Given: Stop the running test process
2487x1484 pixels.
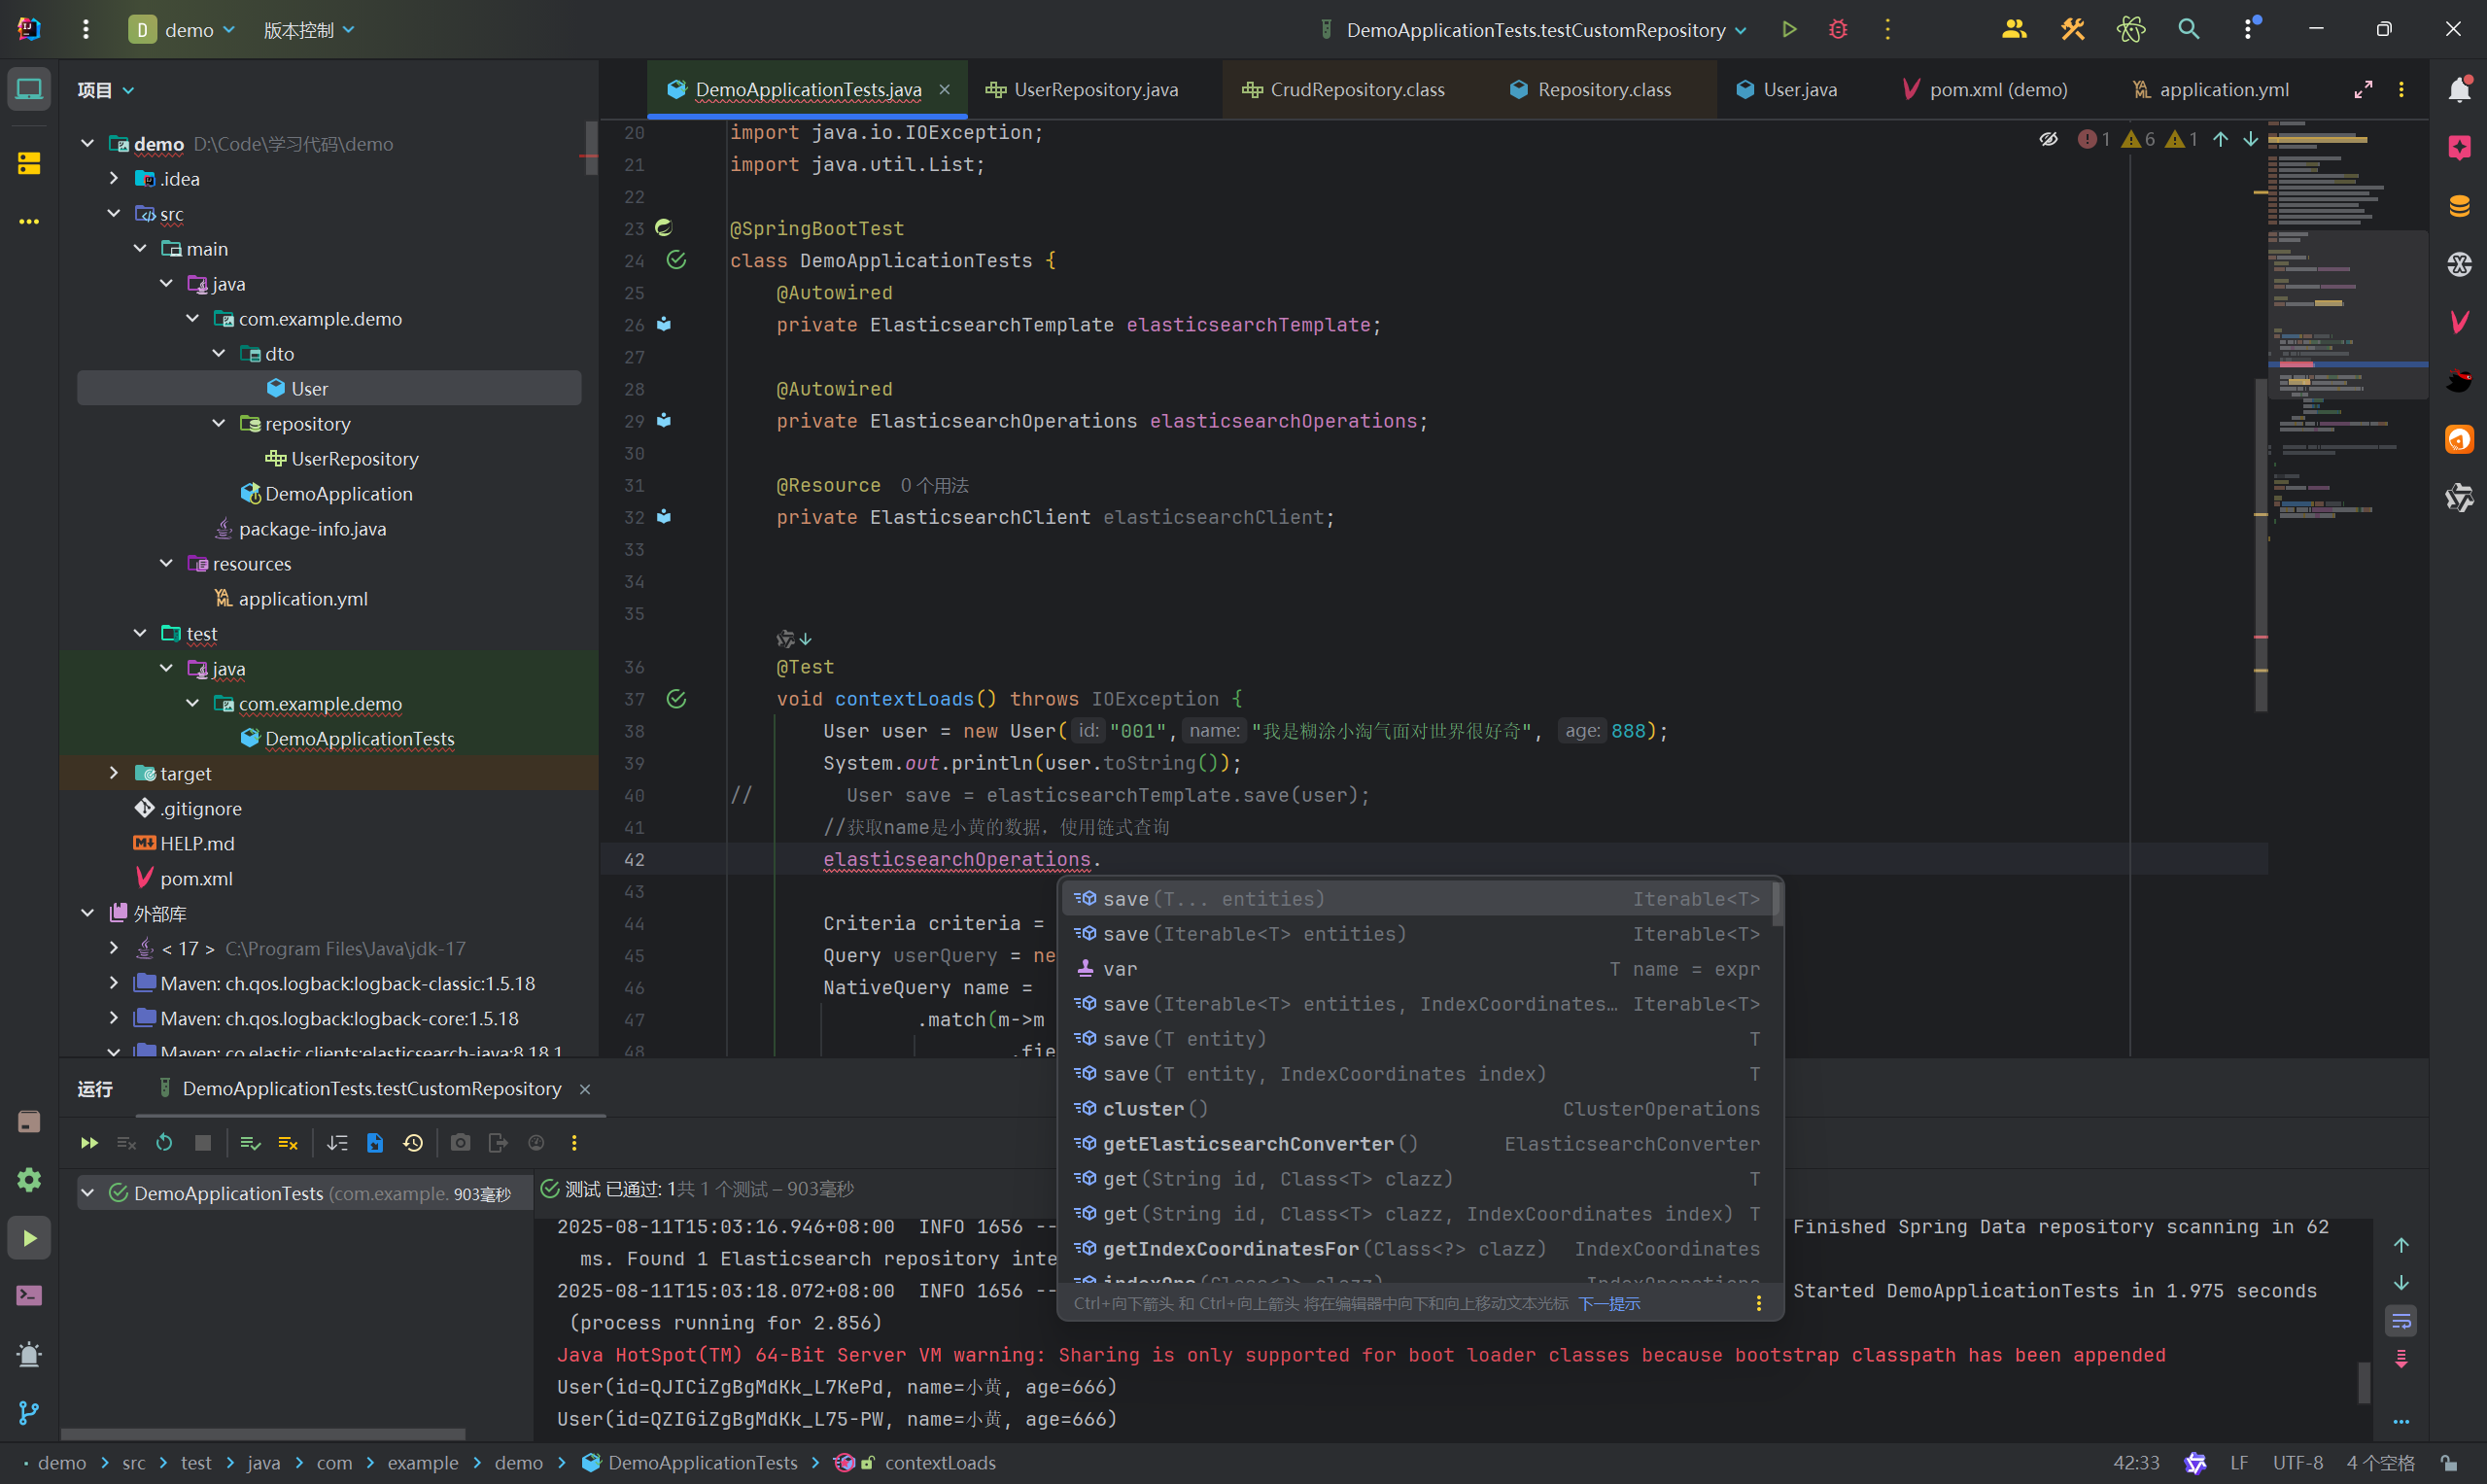Looking at the screenshot, I should pos(203,1142).
